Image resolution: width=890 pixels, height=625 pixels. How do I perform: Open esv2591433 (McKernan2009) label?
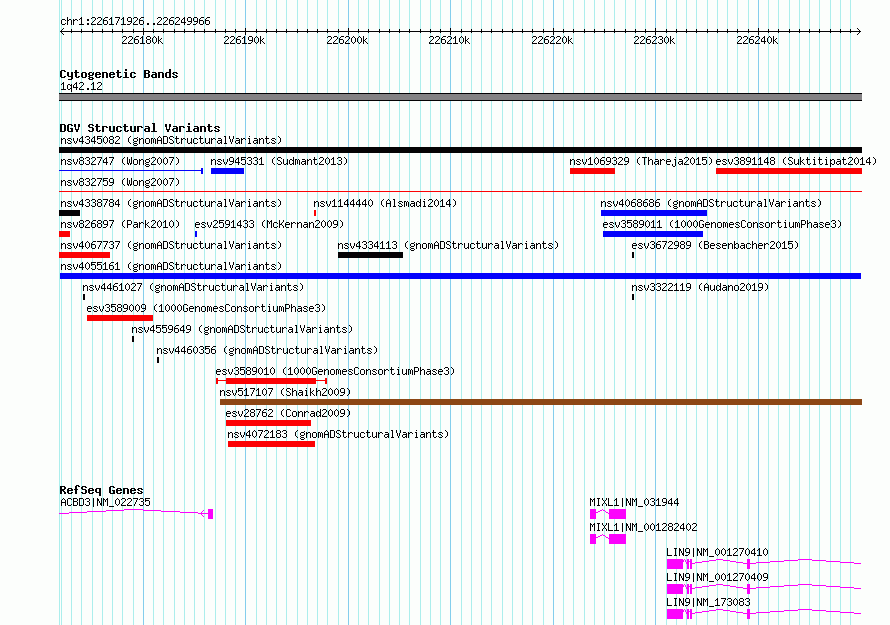pyautogui.click(x=269, y=224)
